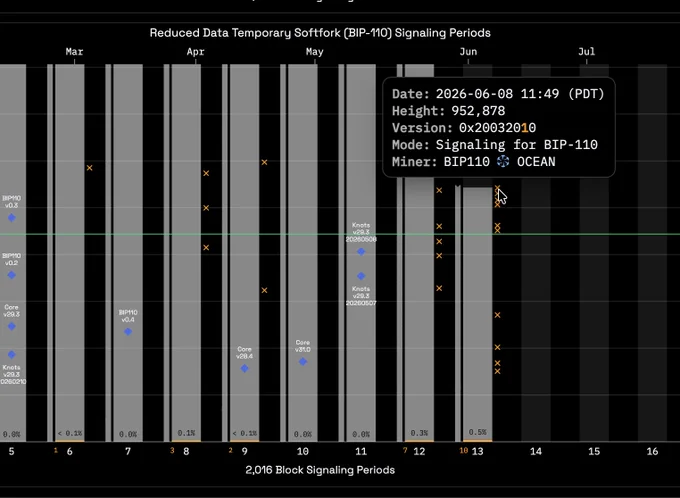Click the orange count 3 beside period 8
680x498 pixels.
(172, 451)
